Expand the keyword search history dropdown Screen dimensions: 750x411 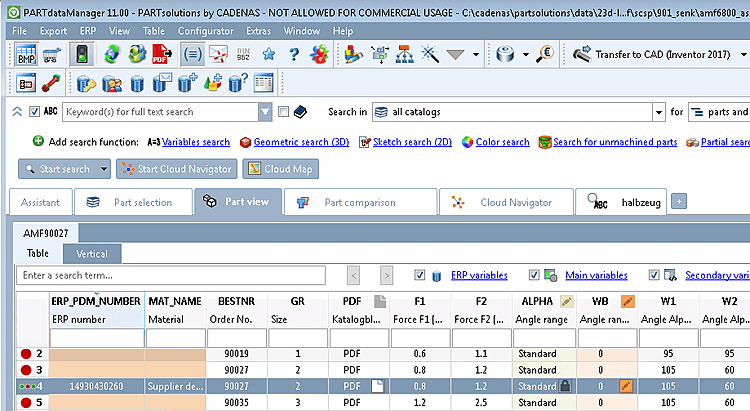coord(265,112)
